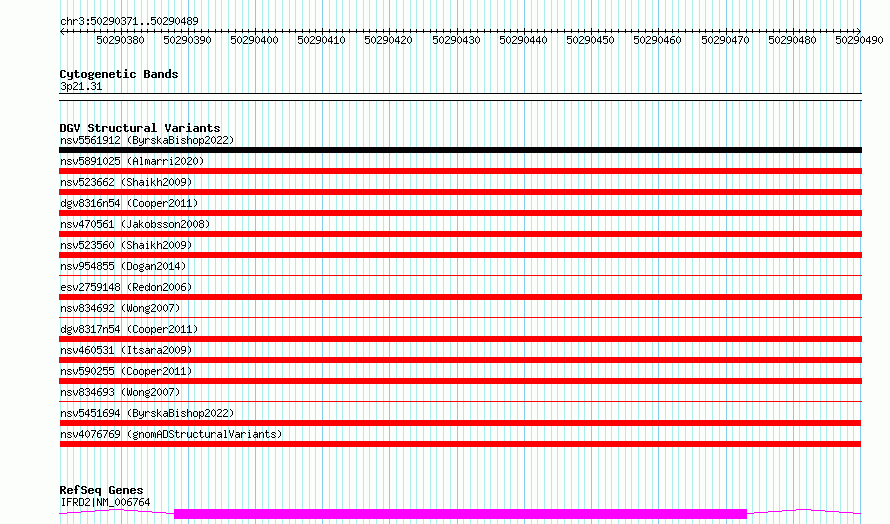Click the red bar under esv2759148
This screenshot has width=890, height=524.
tap(460, 297)
